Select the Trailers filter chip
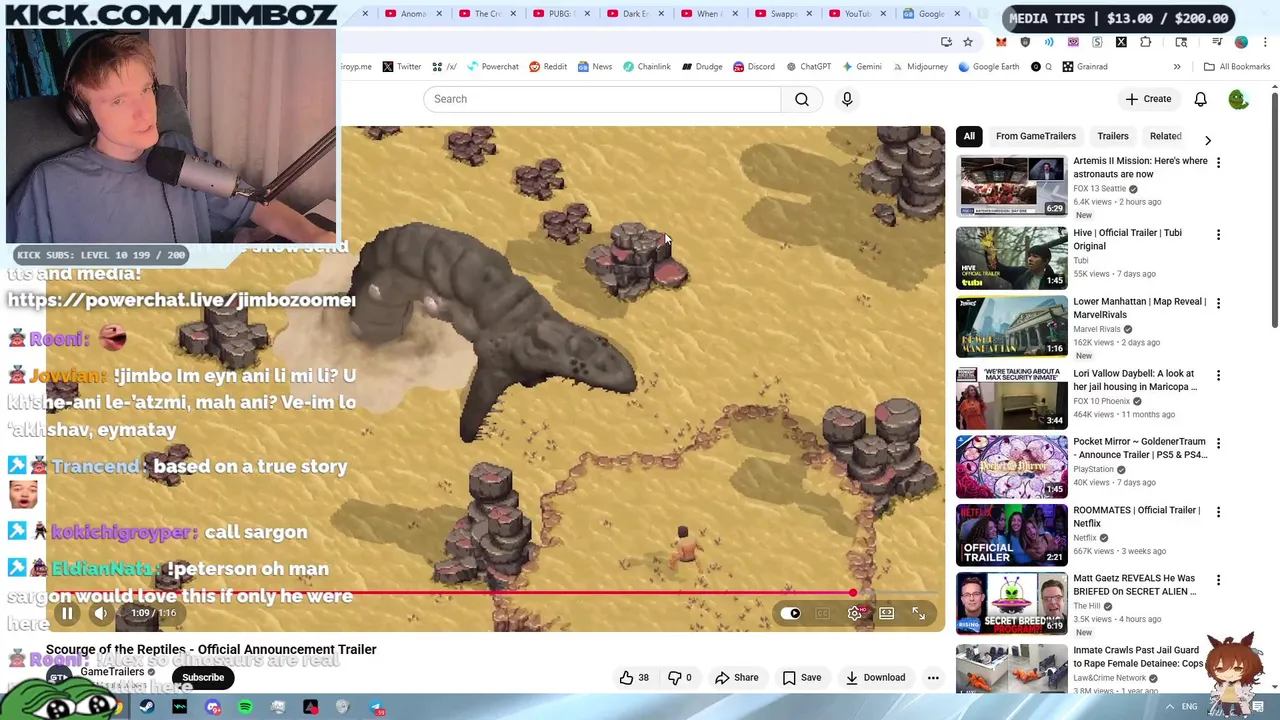The width and height of the screenshot is (1280, 720). pyautogui.click(x=1113, y=136)
